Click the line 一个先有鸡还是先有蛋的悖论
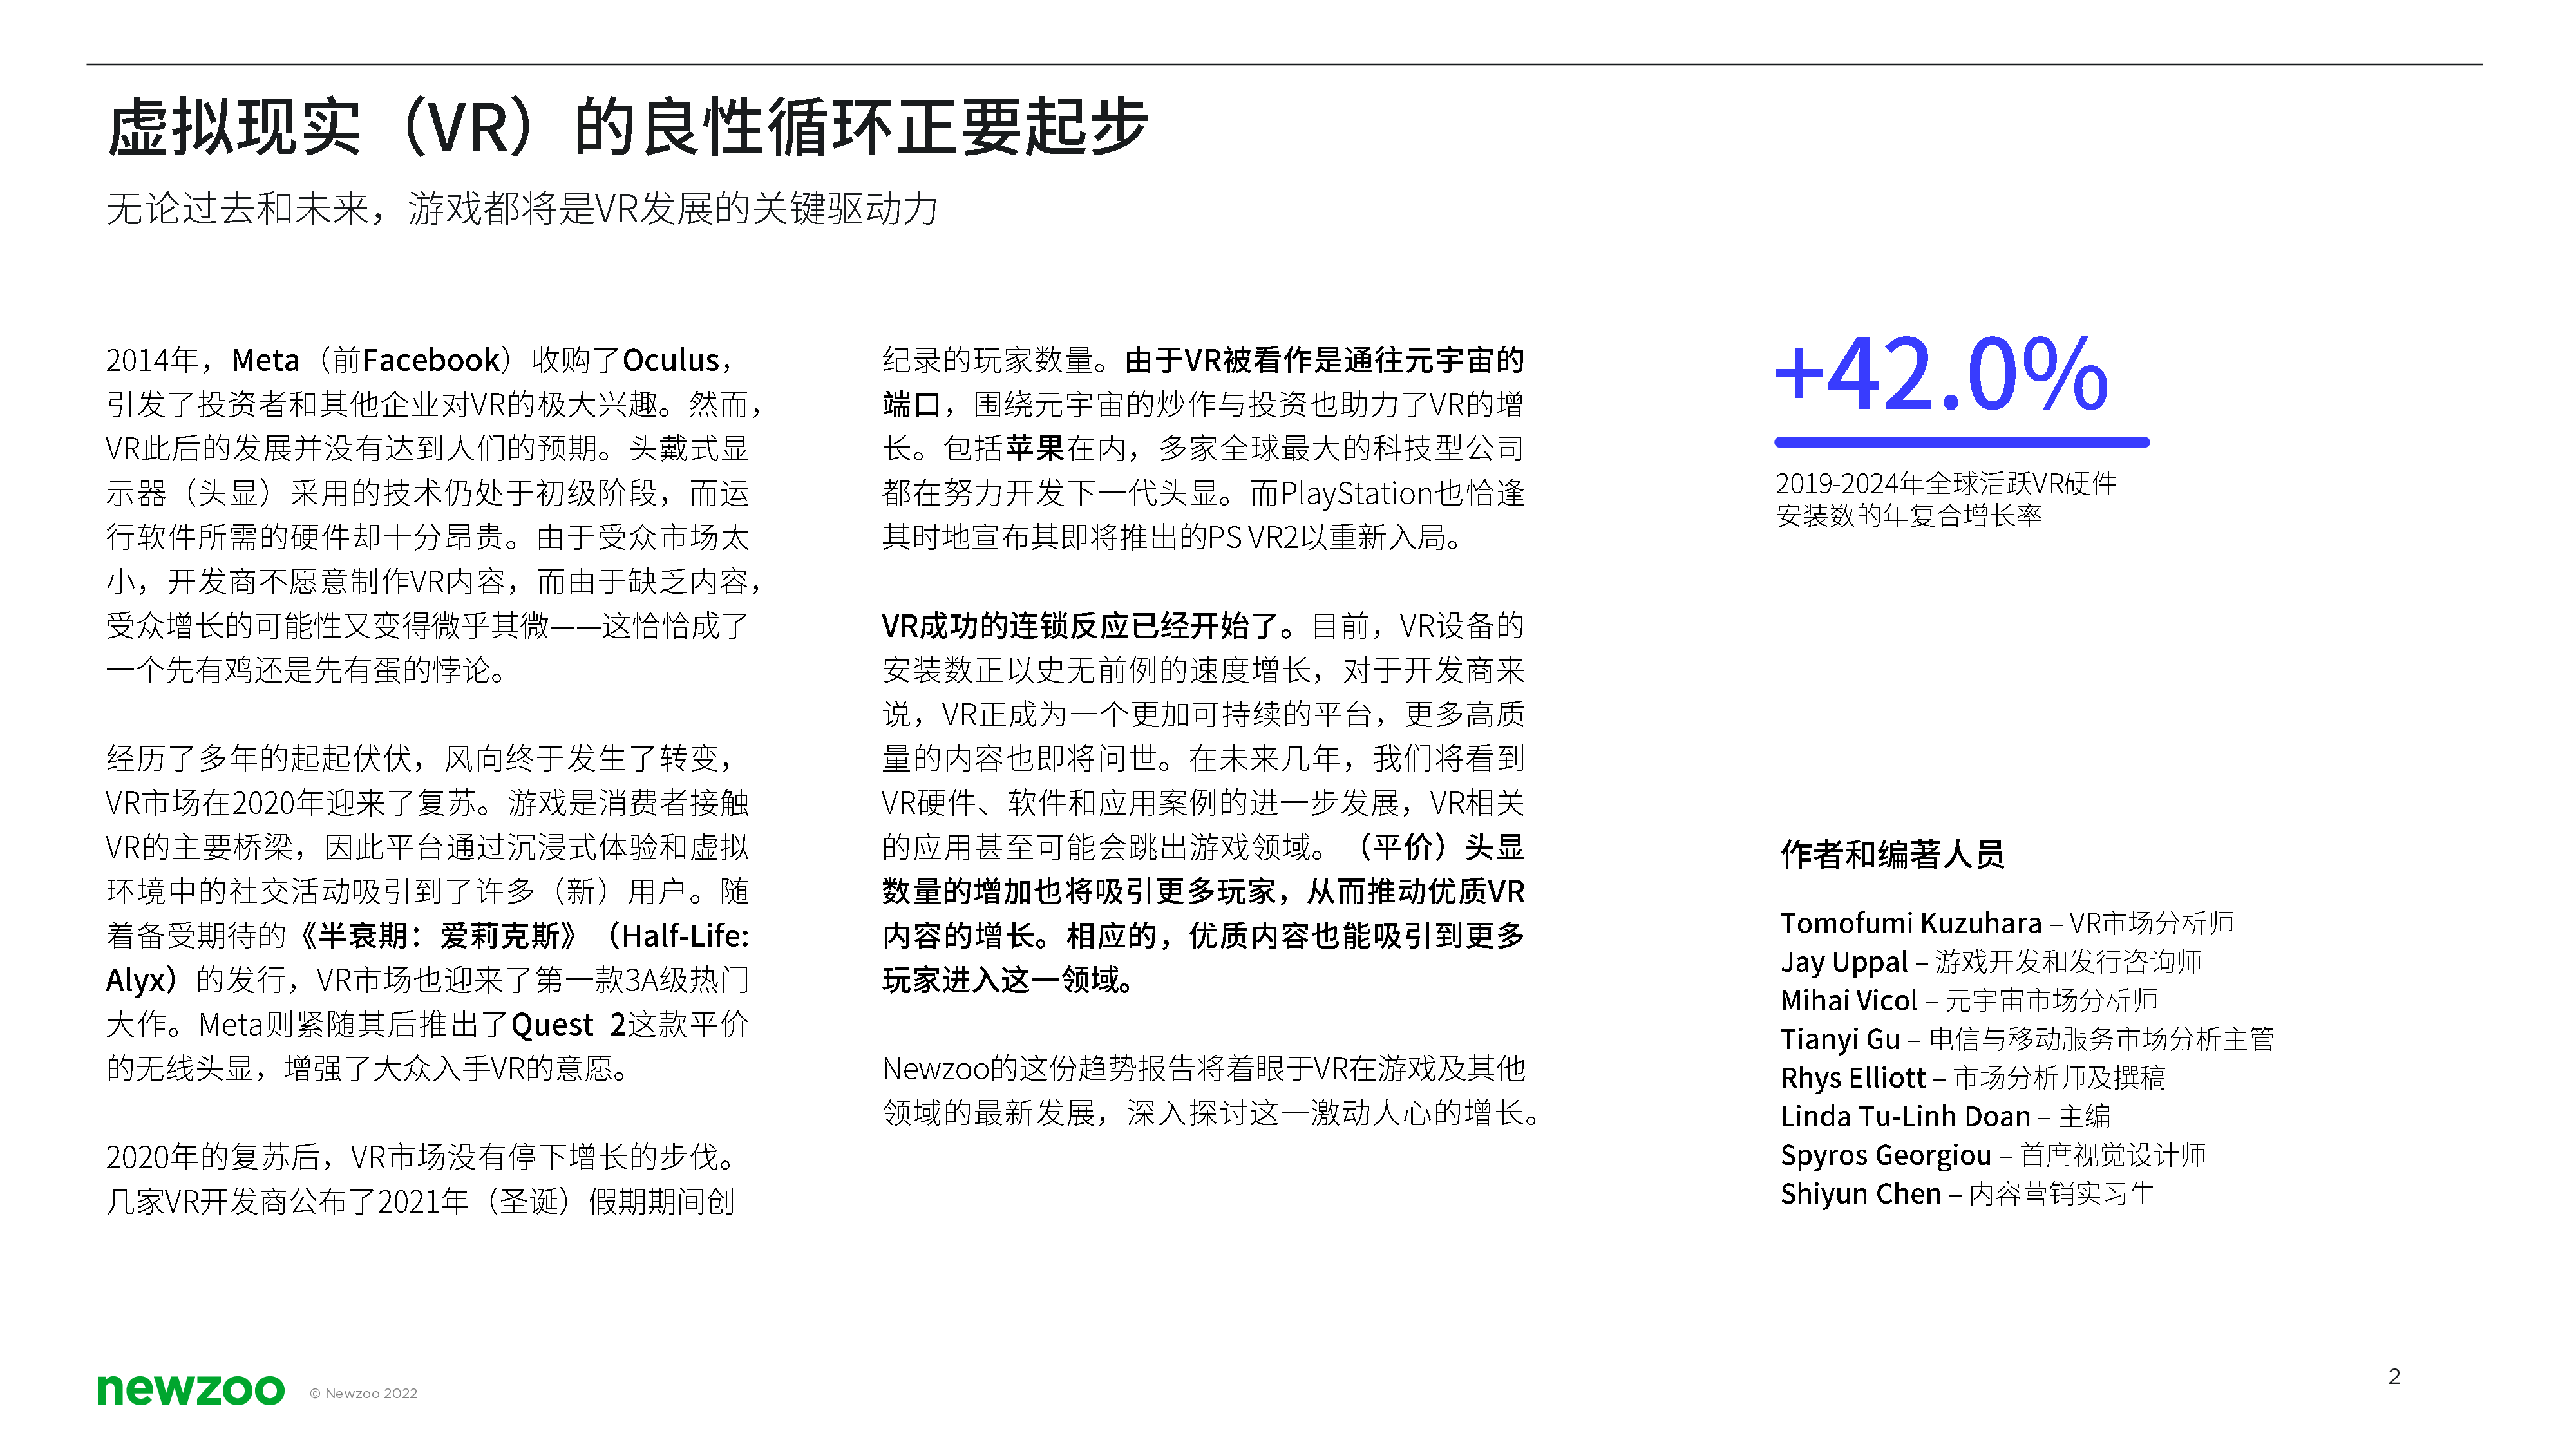This screenshot has height=1449, width=2576. pyautogui.click(x=308, y=670)
